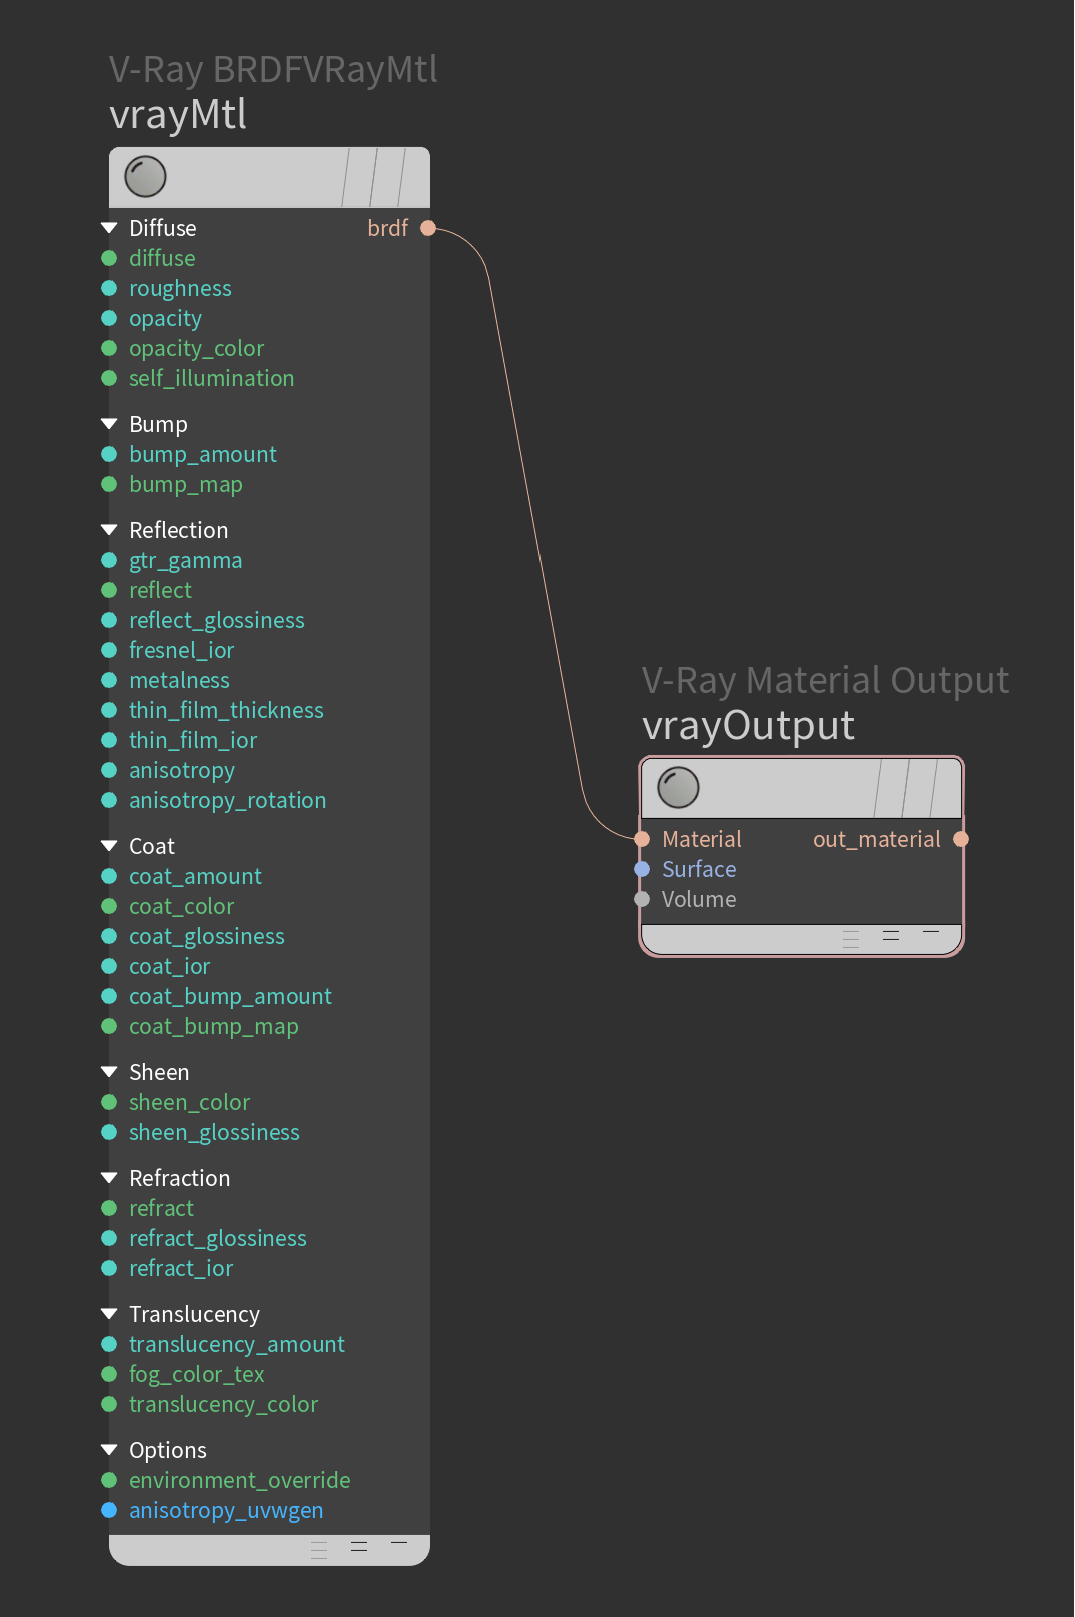The height and width of the screenshot is (1617, 1075).
Task: Click the one-line collapse icon on vrayOutput footer
Action: coord(931,932)
